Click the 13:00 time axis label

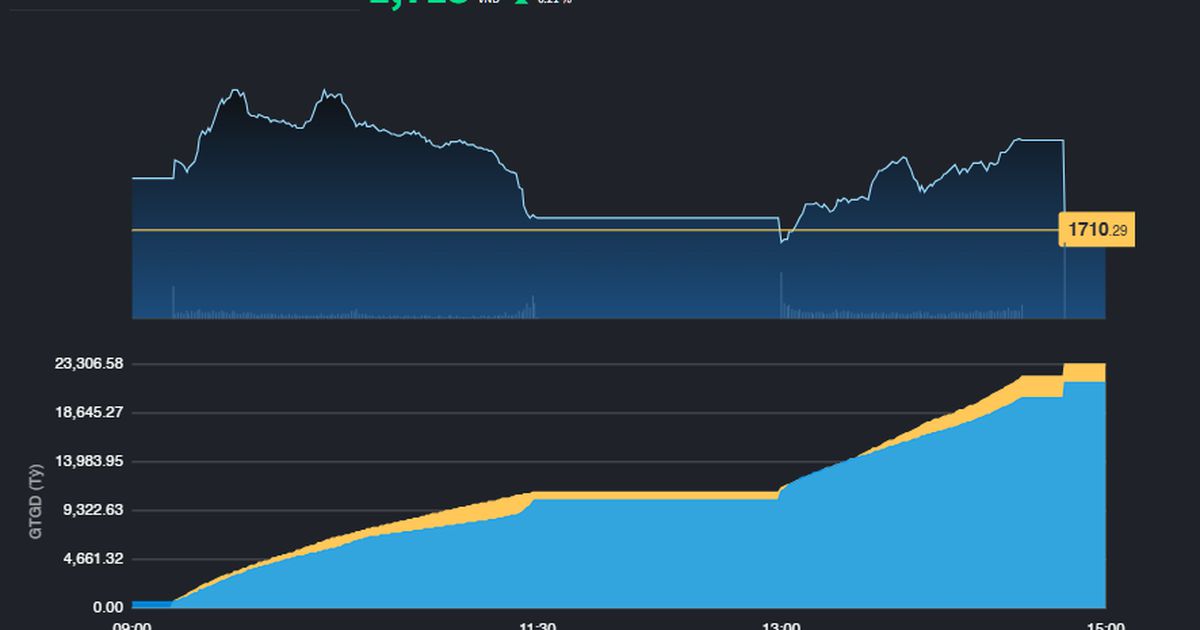(781, 624)
